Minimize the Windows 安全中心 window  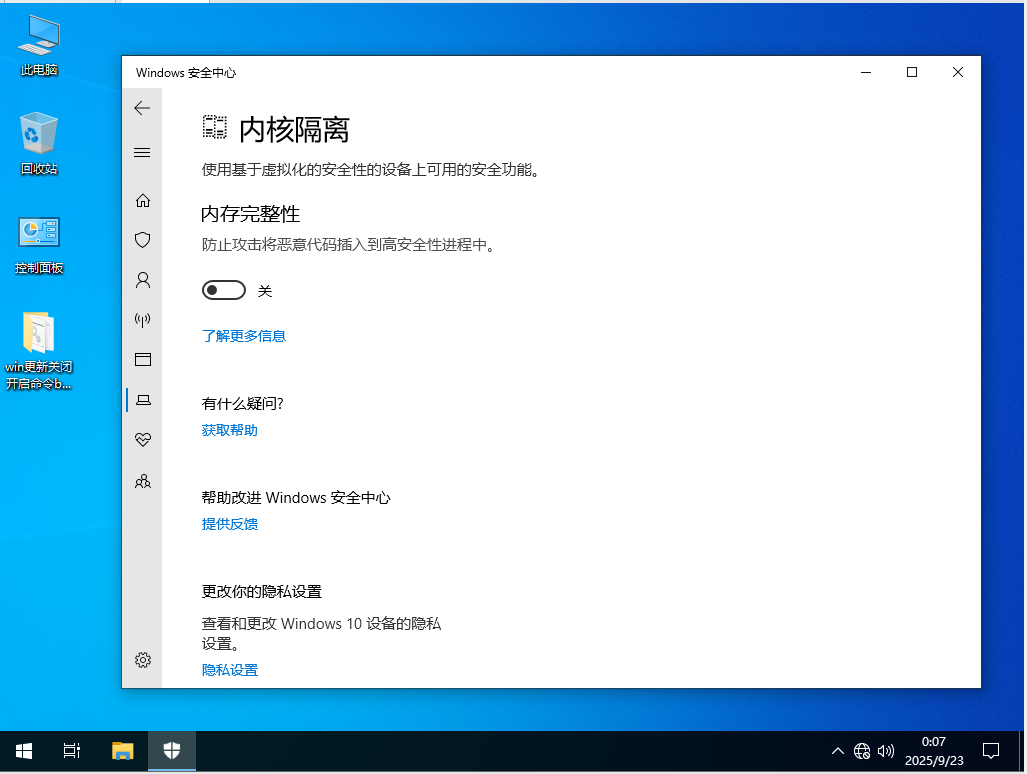[x=866, y=72]
